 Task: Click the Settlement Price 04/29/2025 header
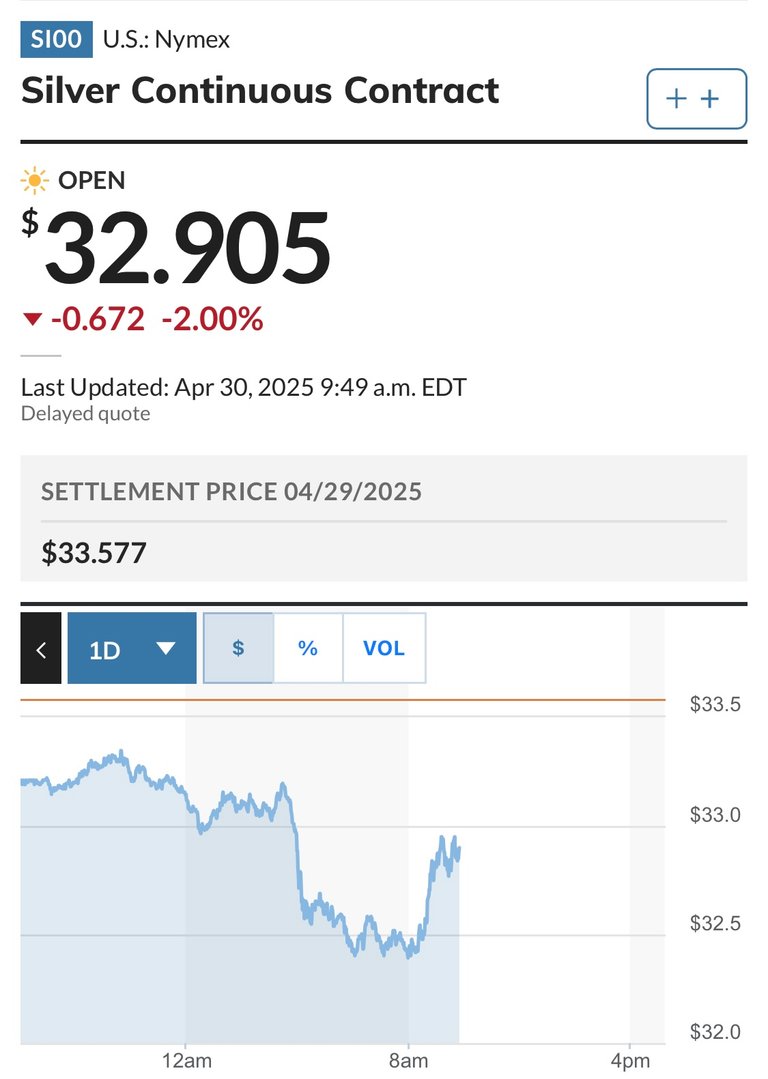pos(231,491)
